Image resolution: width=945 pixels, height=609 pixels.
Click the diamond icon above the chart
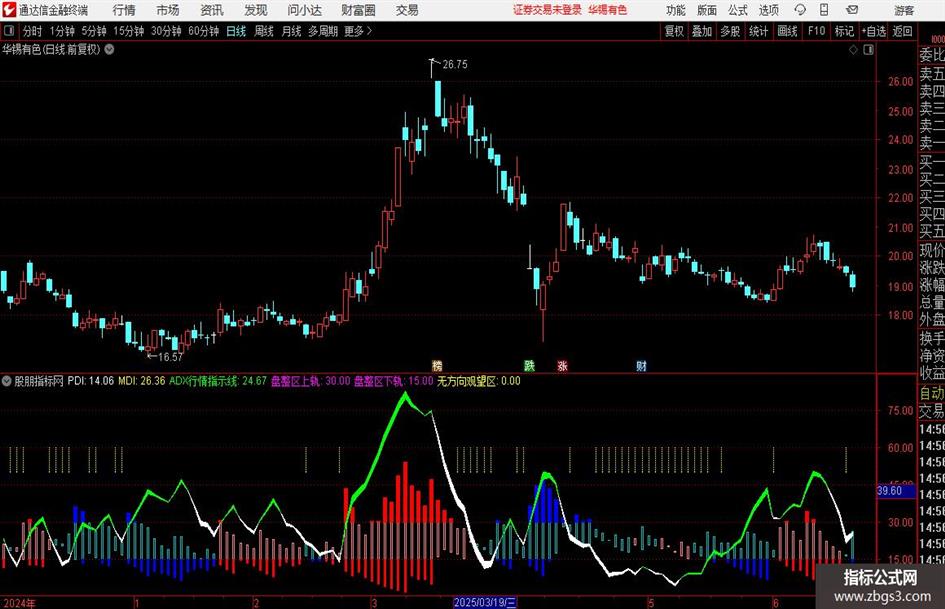[x=853, y=49]
